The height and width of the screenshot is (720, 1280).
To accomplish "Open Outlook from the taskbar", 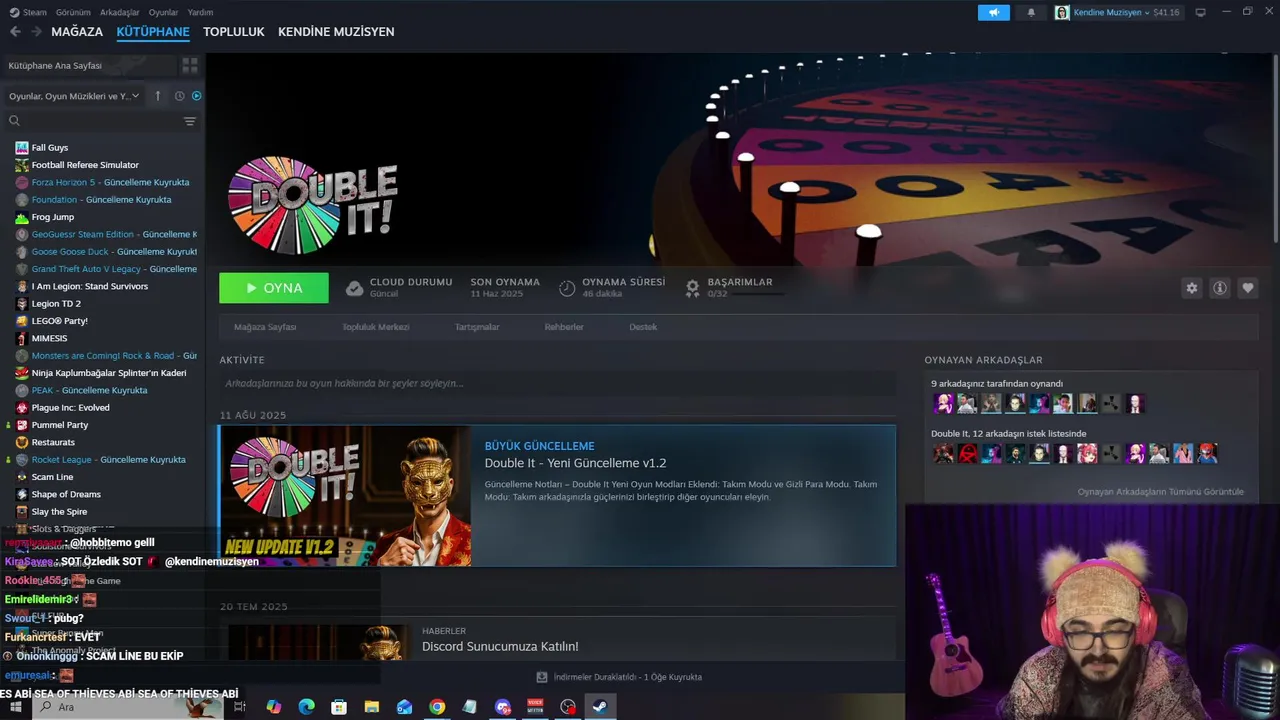I will pyautogui.click(x=404, y=707).
